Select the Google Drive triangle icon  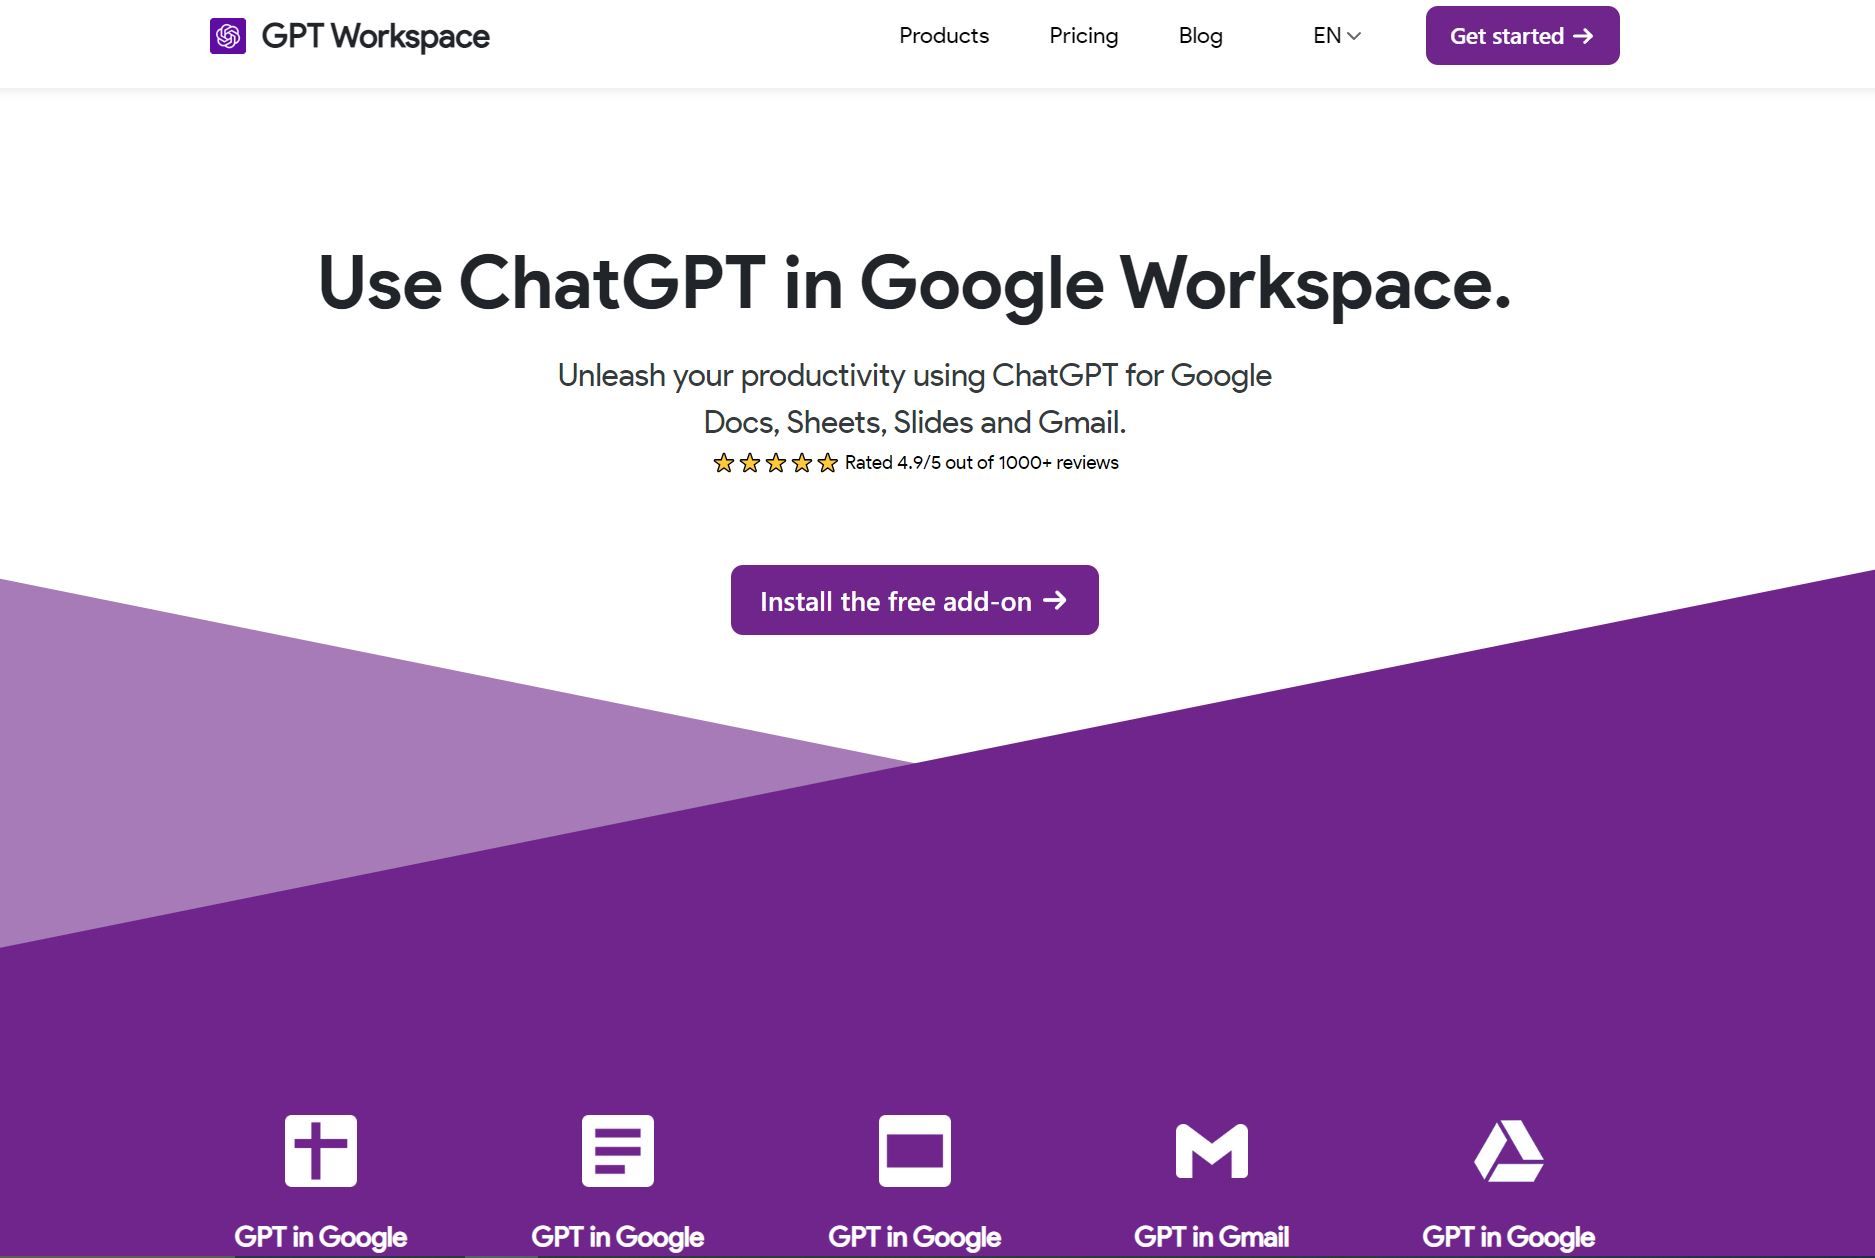(1509, 1151)
